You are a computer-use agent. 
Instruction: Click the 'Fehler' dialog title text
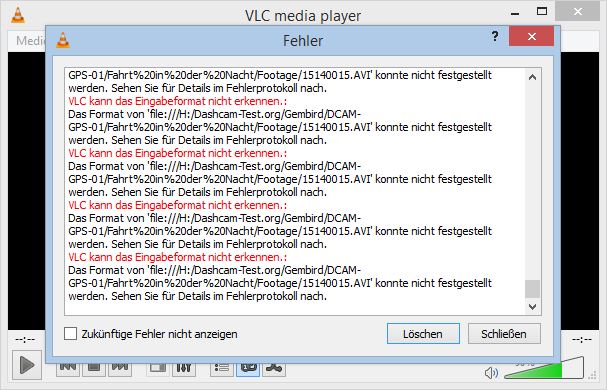pyautogui.click(x=303, y=41)
